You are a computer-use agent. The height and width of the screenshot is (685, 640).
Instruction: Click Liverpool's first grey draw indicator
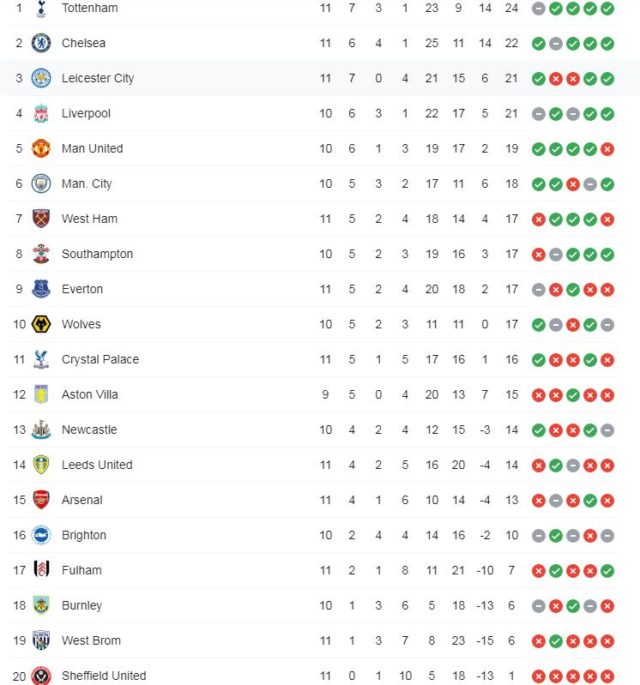(539, 114)
